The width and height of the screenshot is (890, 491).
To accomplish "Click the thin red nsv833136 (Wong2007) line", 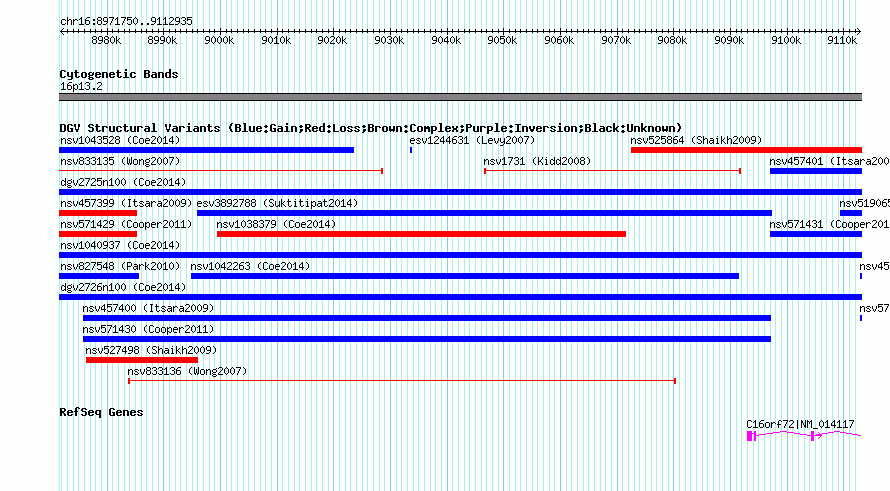I will pos(402,381).
